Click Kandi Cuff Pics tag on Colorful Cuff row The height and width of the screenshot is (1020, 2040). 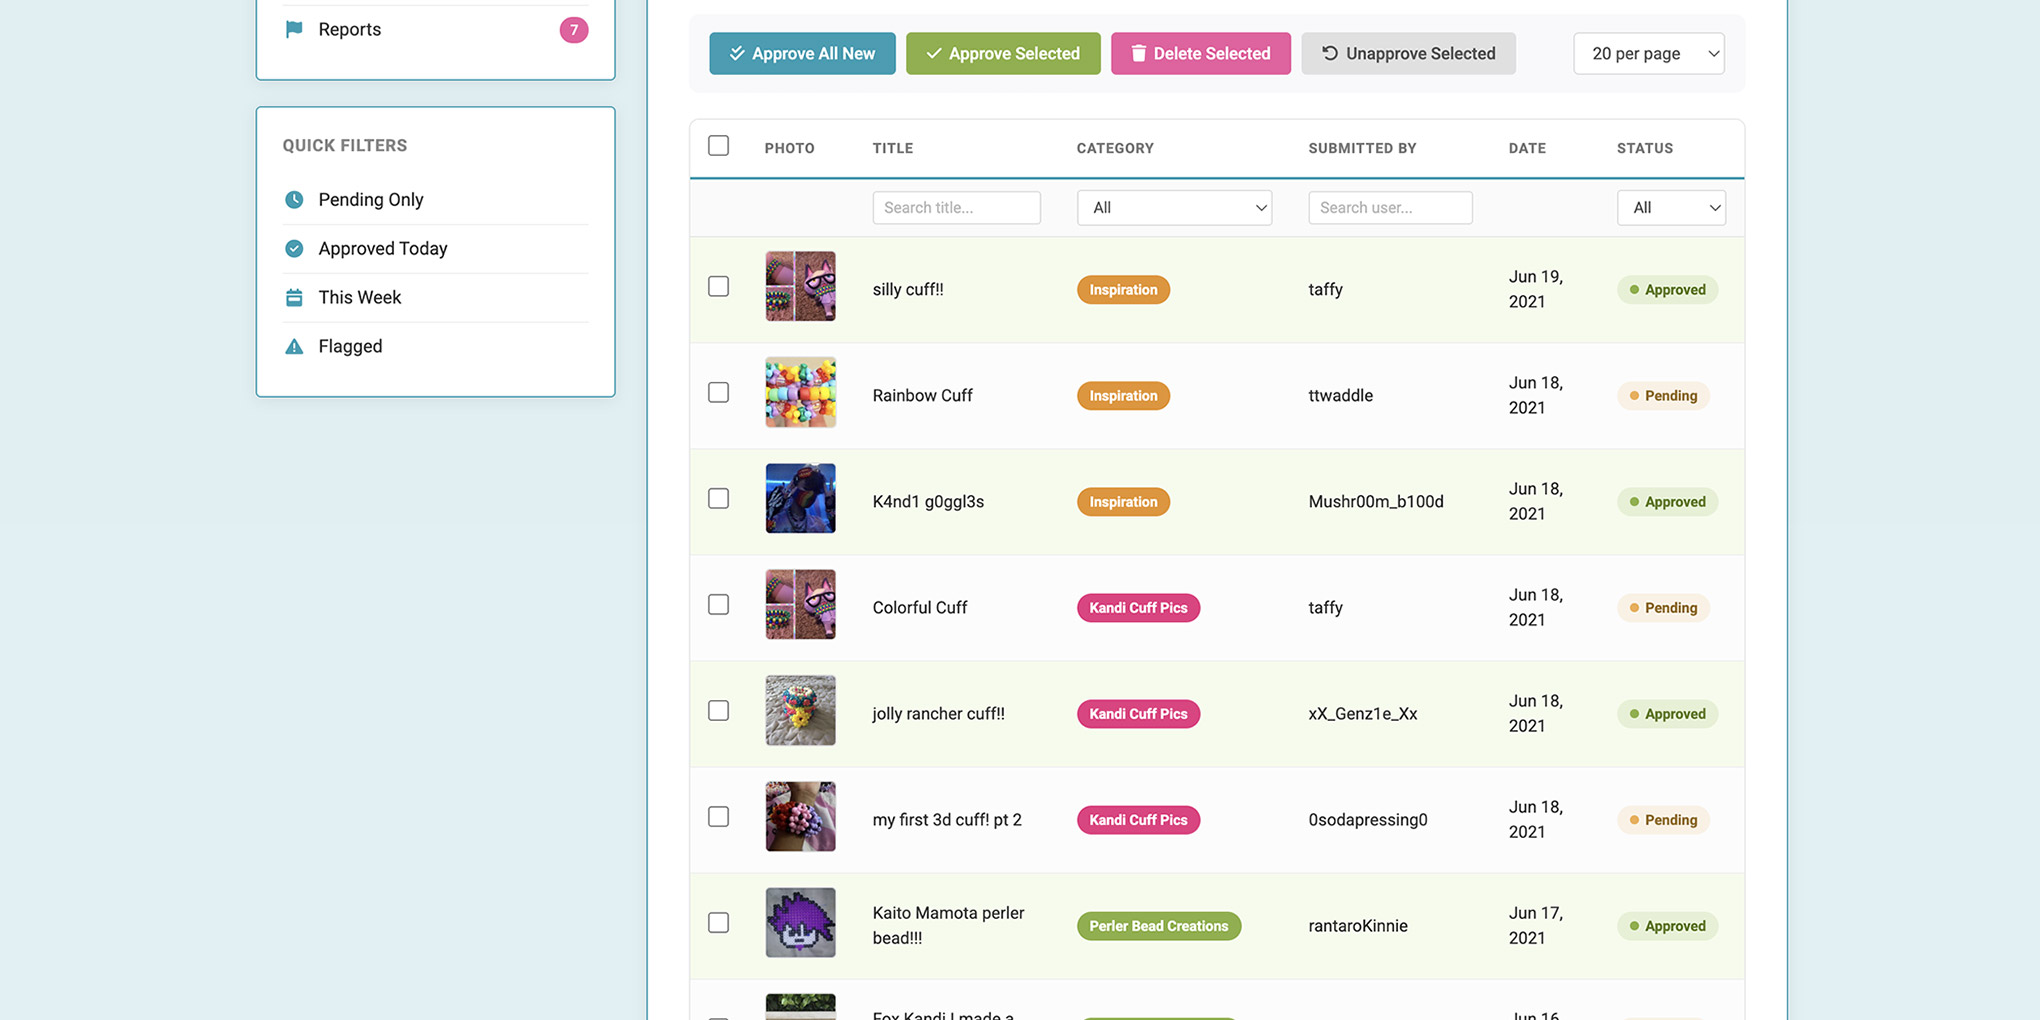1138,607
